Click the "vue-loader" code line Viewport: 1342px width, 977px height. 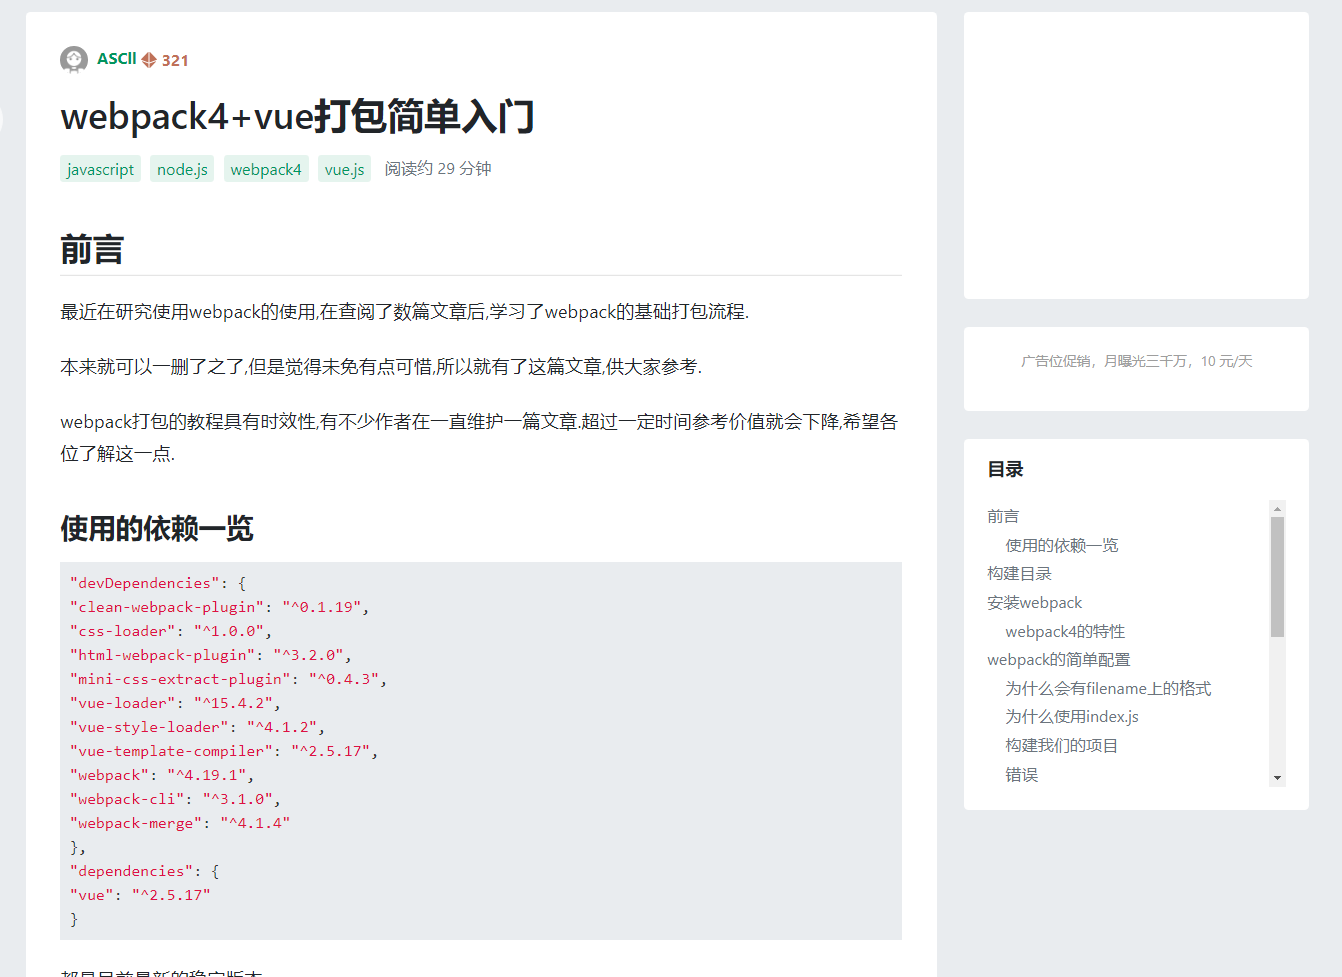[x=175, y=703]
